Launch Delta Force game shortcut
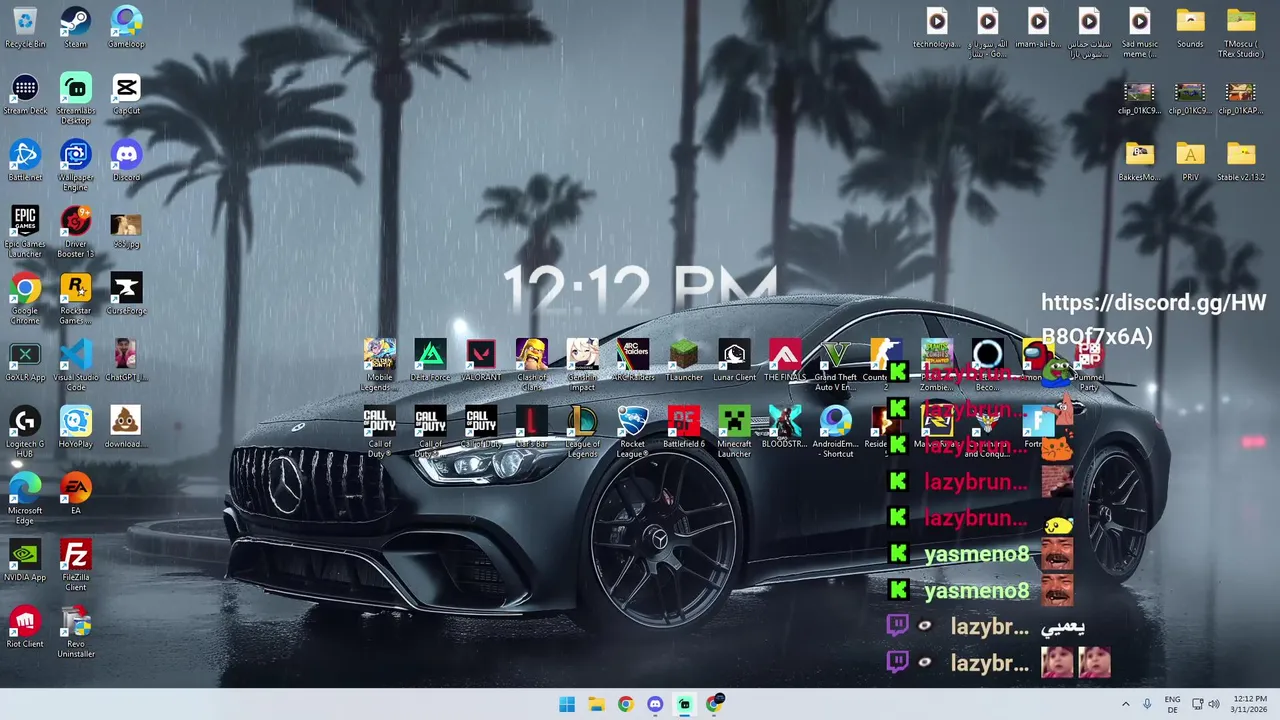The image size is (1280, 720). pos(430,360)
